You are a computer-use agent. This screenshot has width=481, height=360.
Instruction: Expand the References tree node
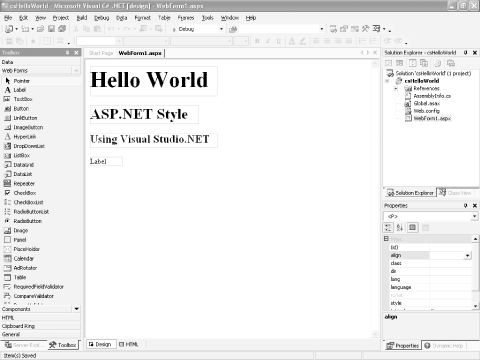tap(396, 88)
